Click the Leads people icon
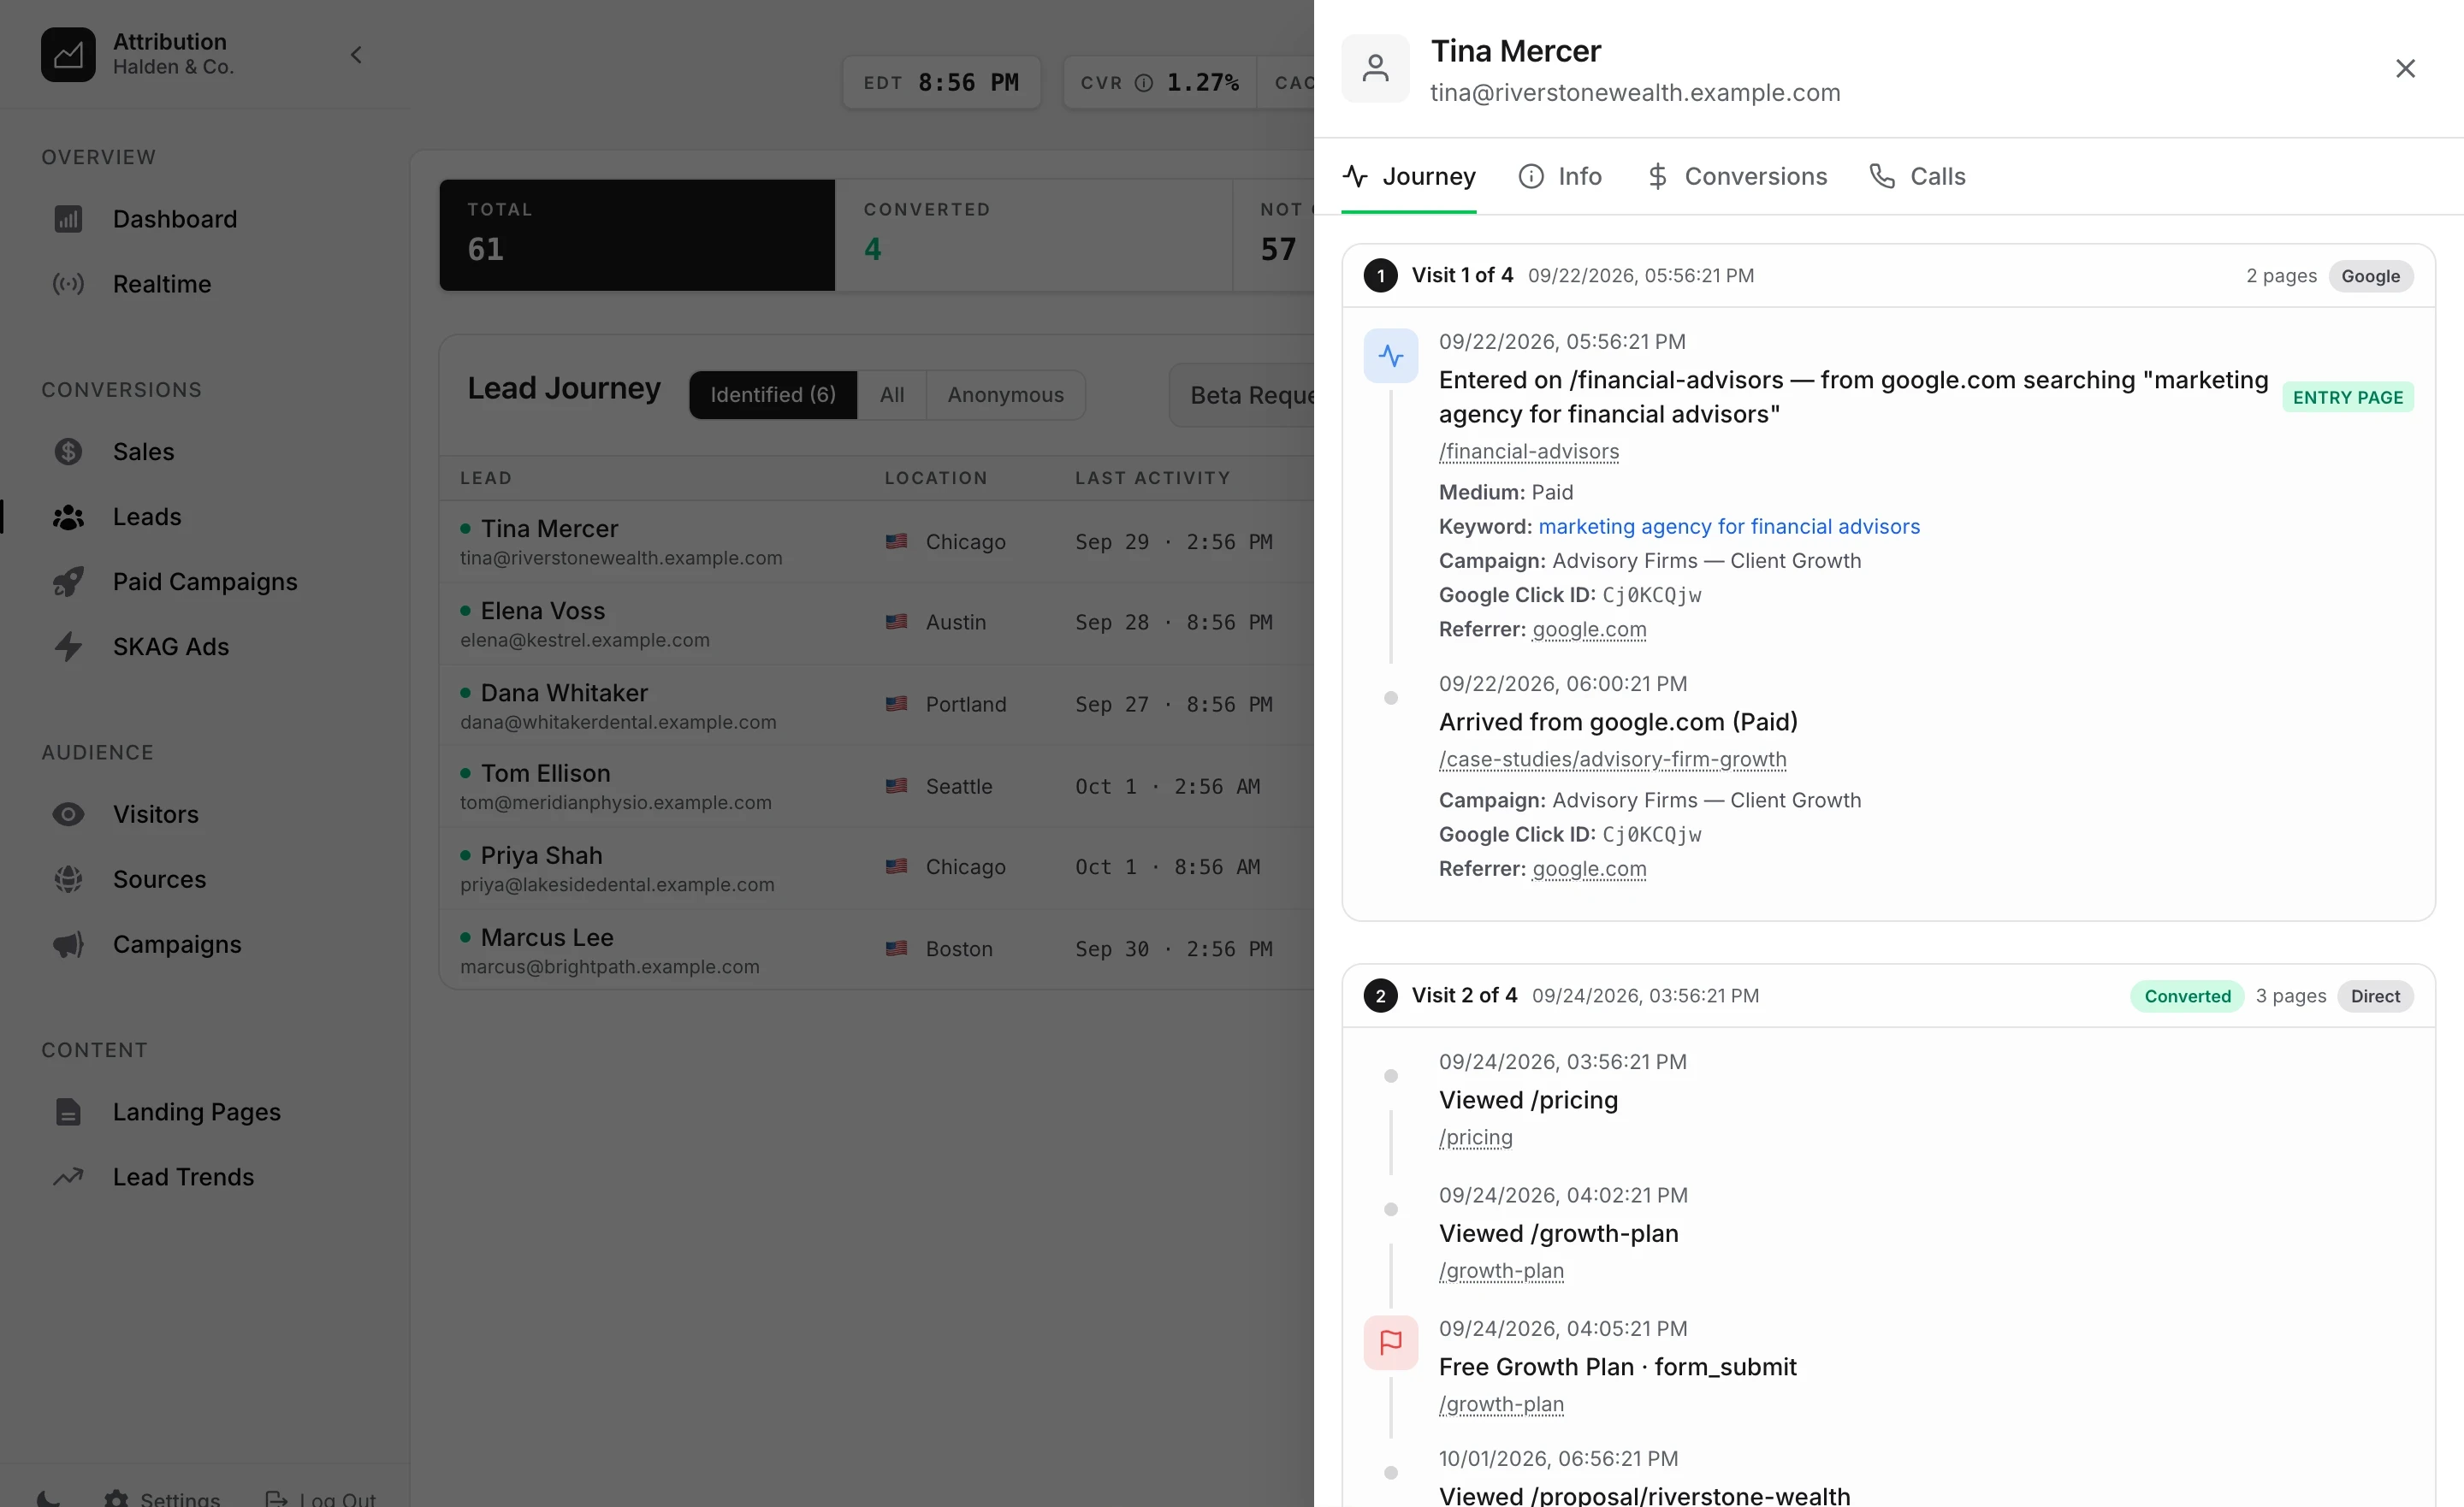This screenshot has height=1507, width=2464. [x=68, y=517]
